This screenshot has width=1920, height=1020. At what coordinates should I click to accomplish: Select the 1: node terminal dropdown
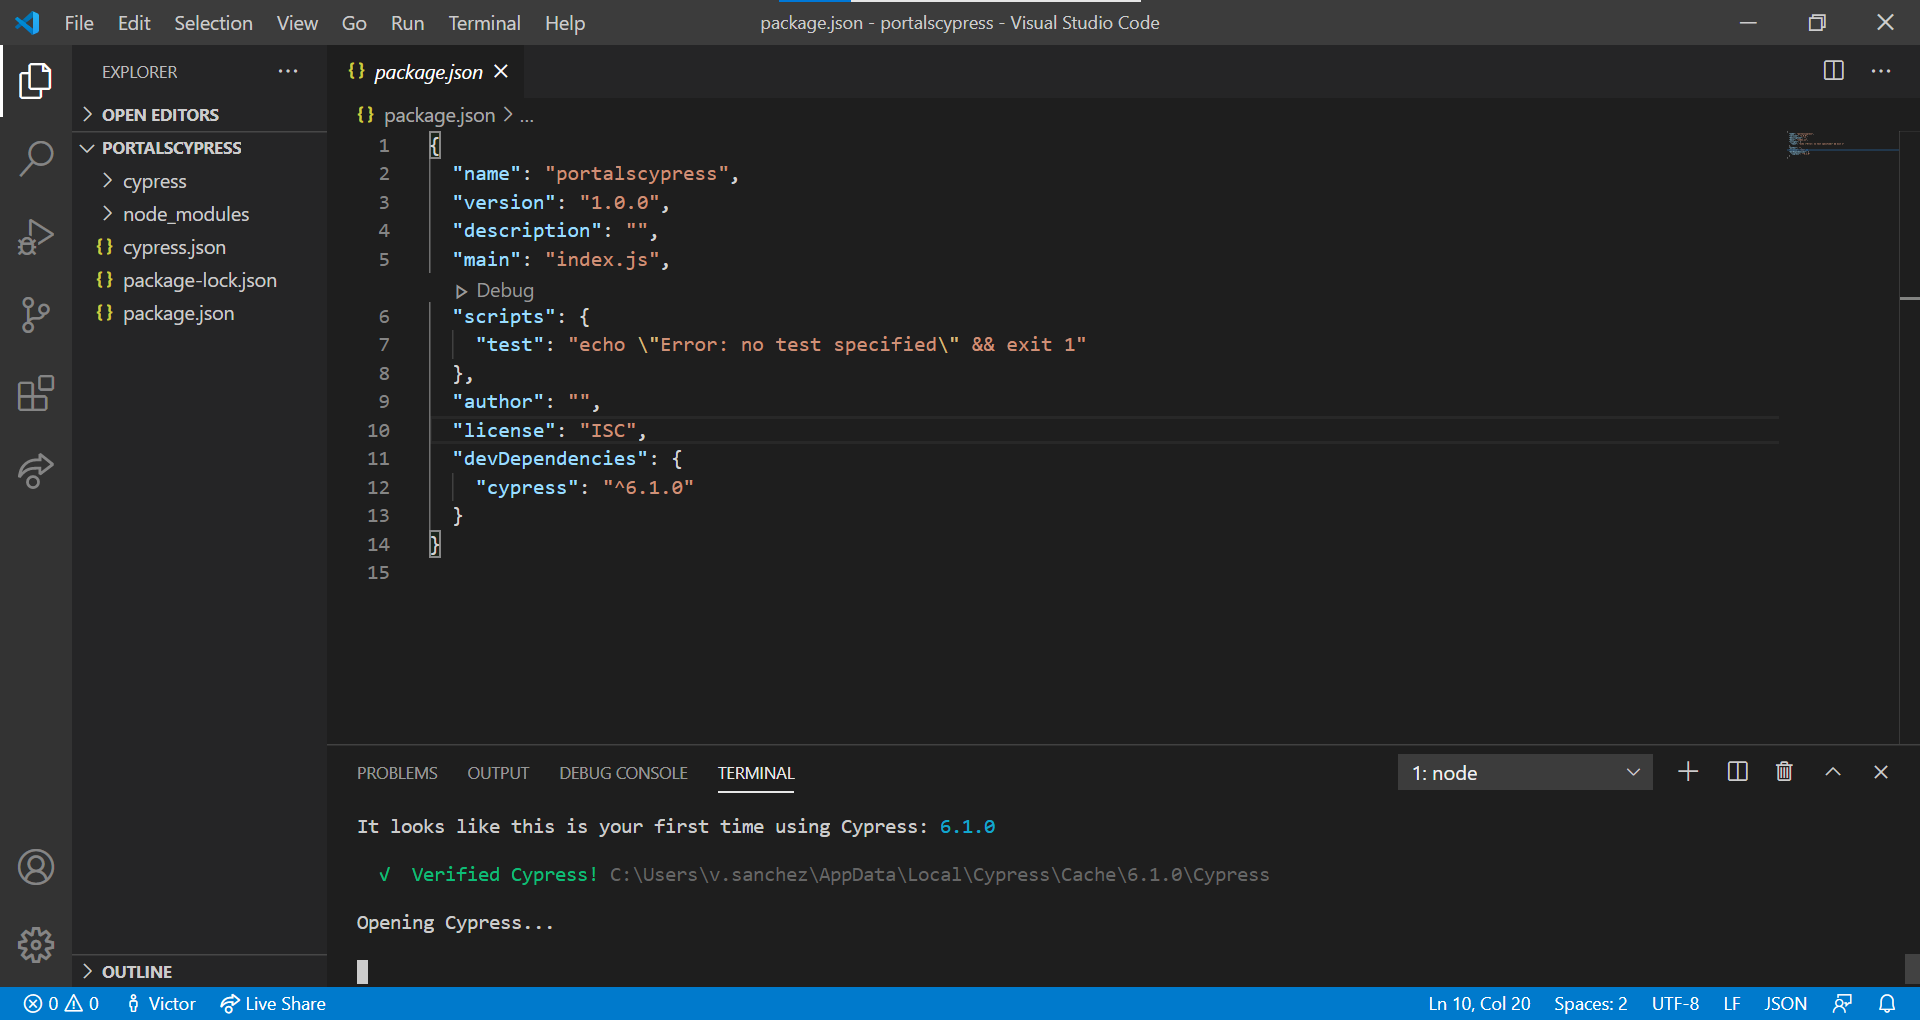click(1525, 773)
